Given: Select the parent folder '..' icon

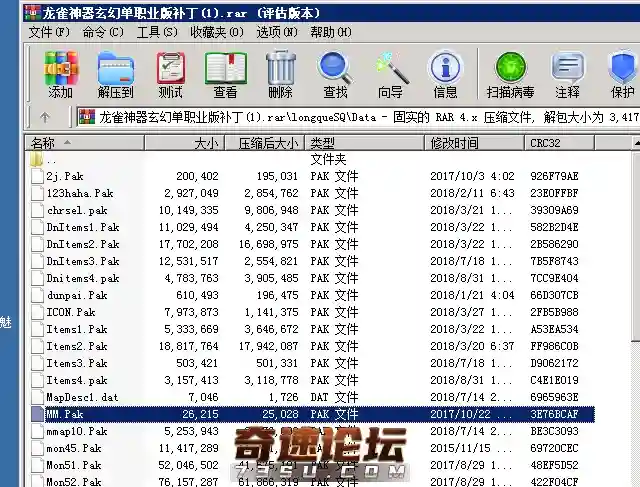Looking at the screenshot, I should coord(36,159).
